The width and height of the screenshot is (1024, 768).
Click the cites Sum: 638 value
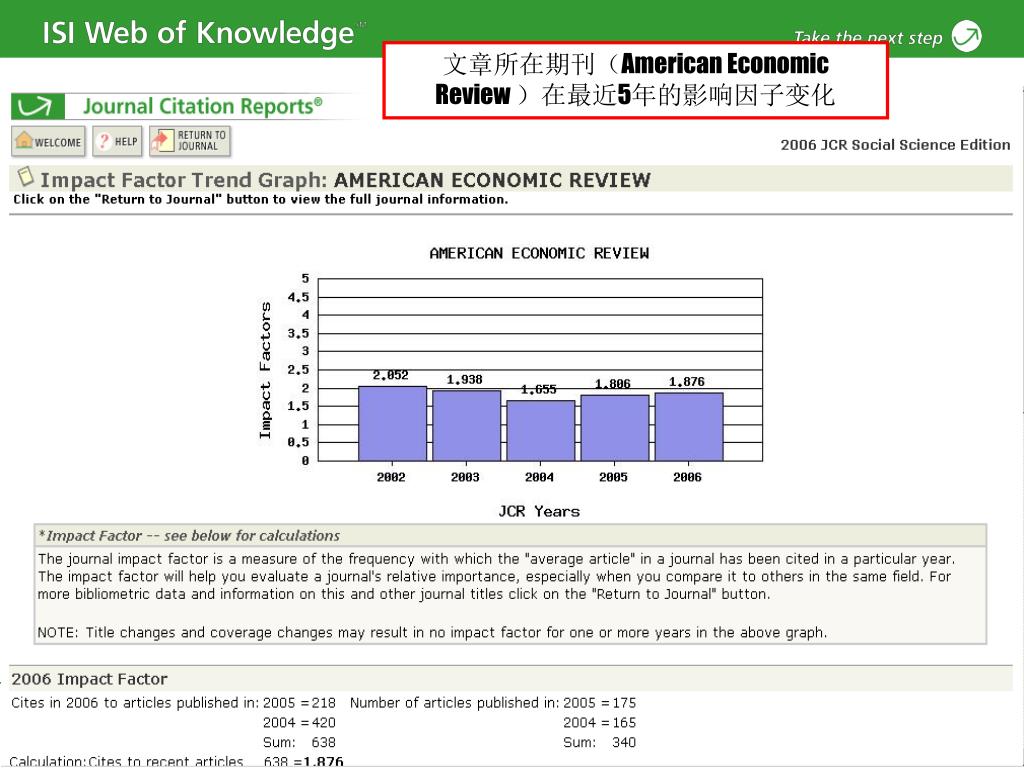pyautogui.click(x=299, y=743)
